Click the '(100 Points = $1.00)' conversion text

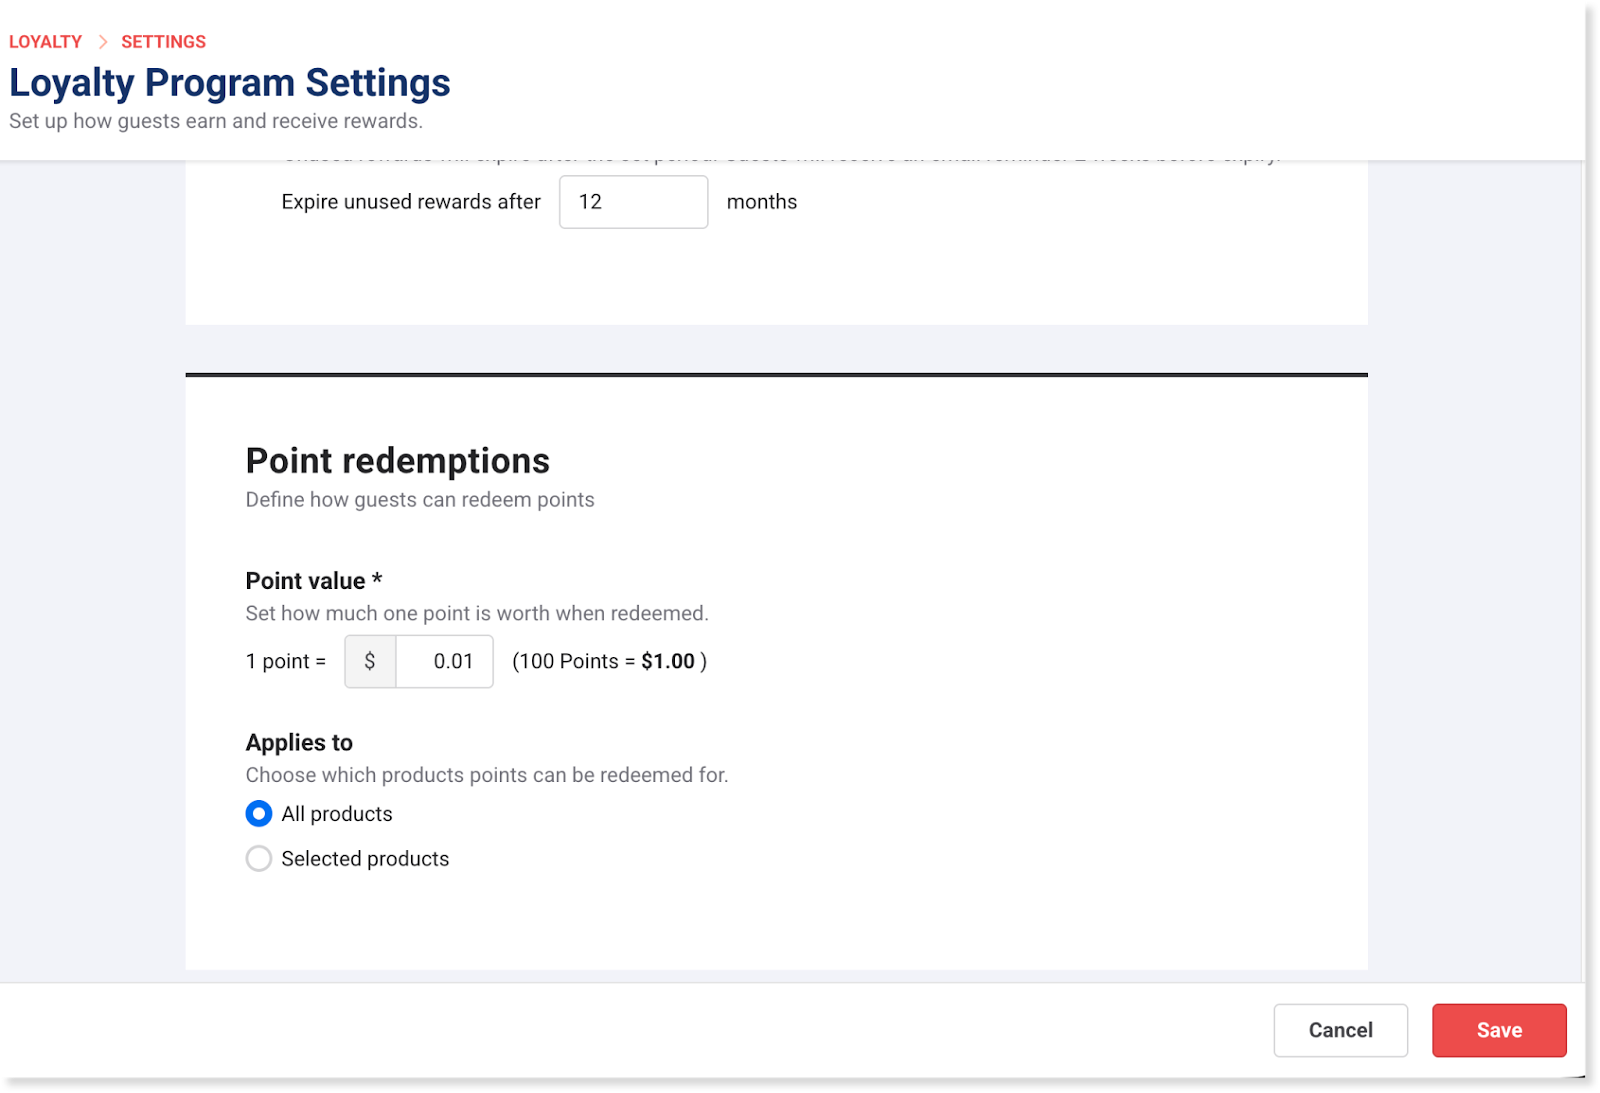609,661
